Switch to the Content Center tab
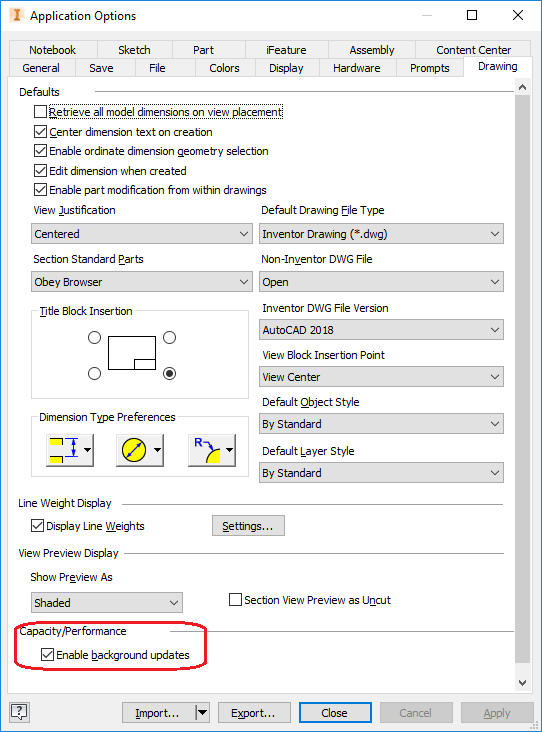 point(473,50)
